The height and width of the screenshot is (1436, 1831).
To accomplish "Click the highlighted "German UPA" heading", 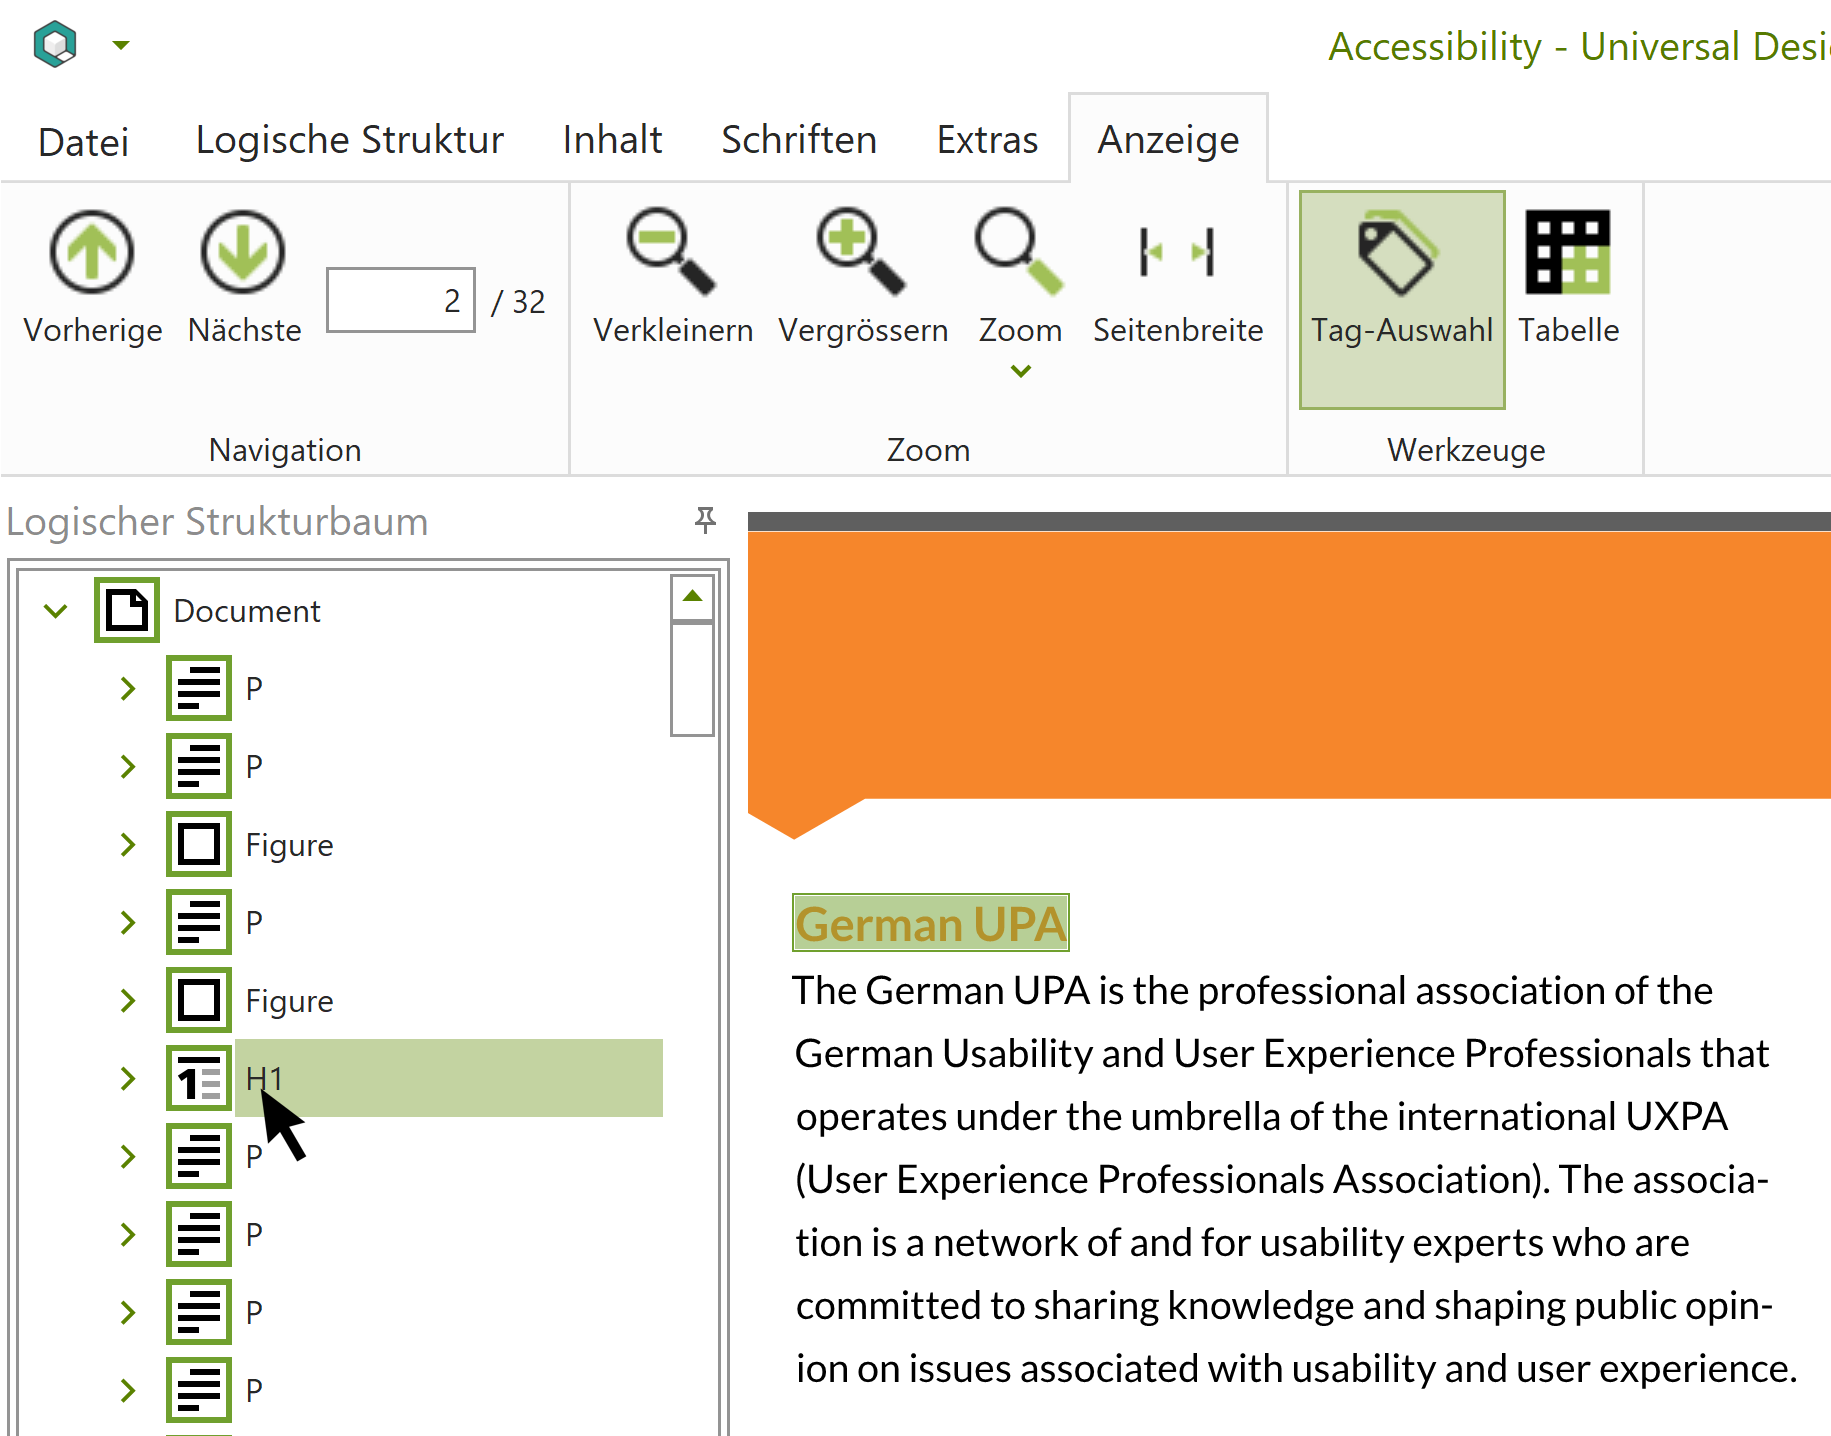I will pos(931,923).
